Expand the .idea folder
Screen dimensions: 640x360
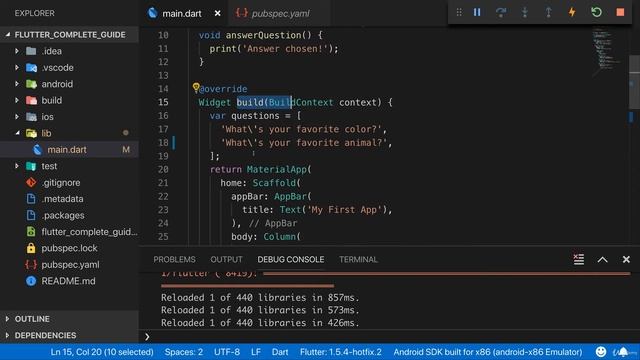(x=17, y=51)
